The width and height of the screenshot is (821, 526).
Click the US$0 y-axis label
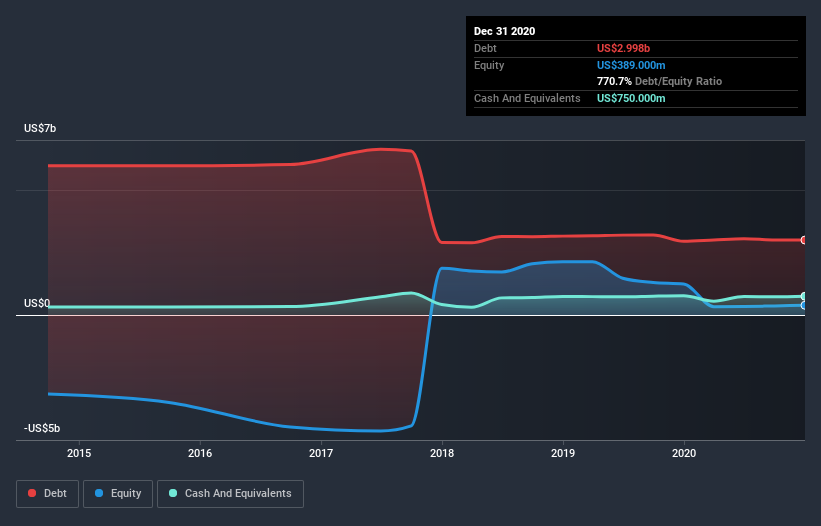coord(37,304)
